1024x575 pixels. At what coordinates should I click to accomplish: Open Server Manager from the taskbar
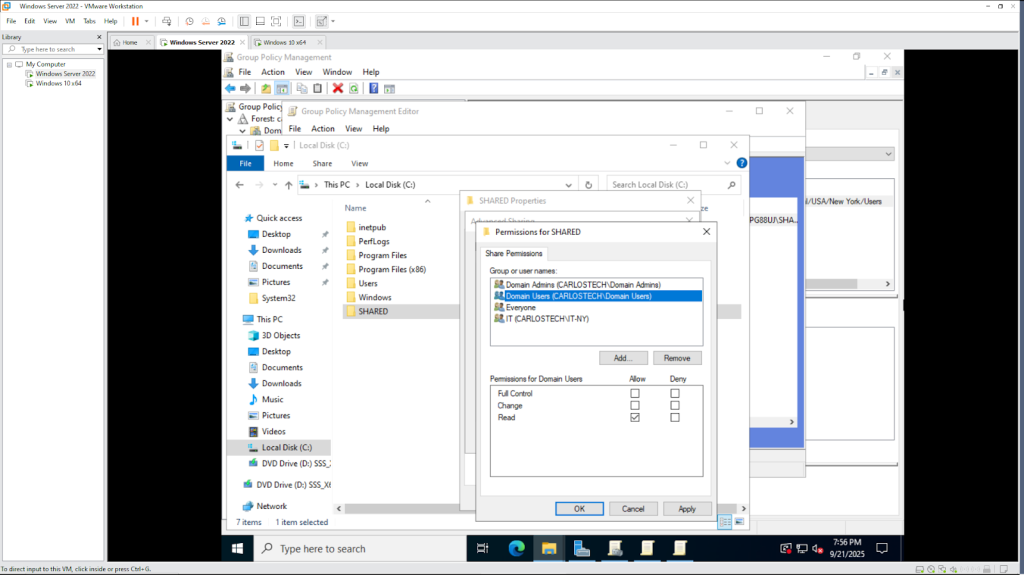click(582, 548)
